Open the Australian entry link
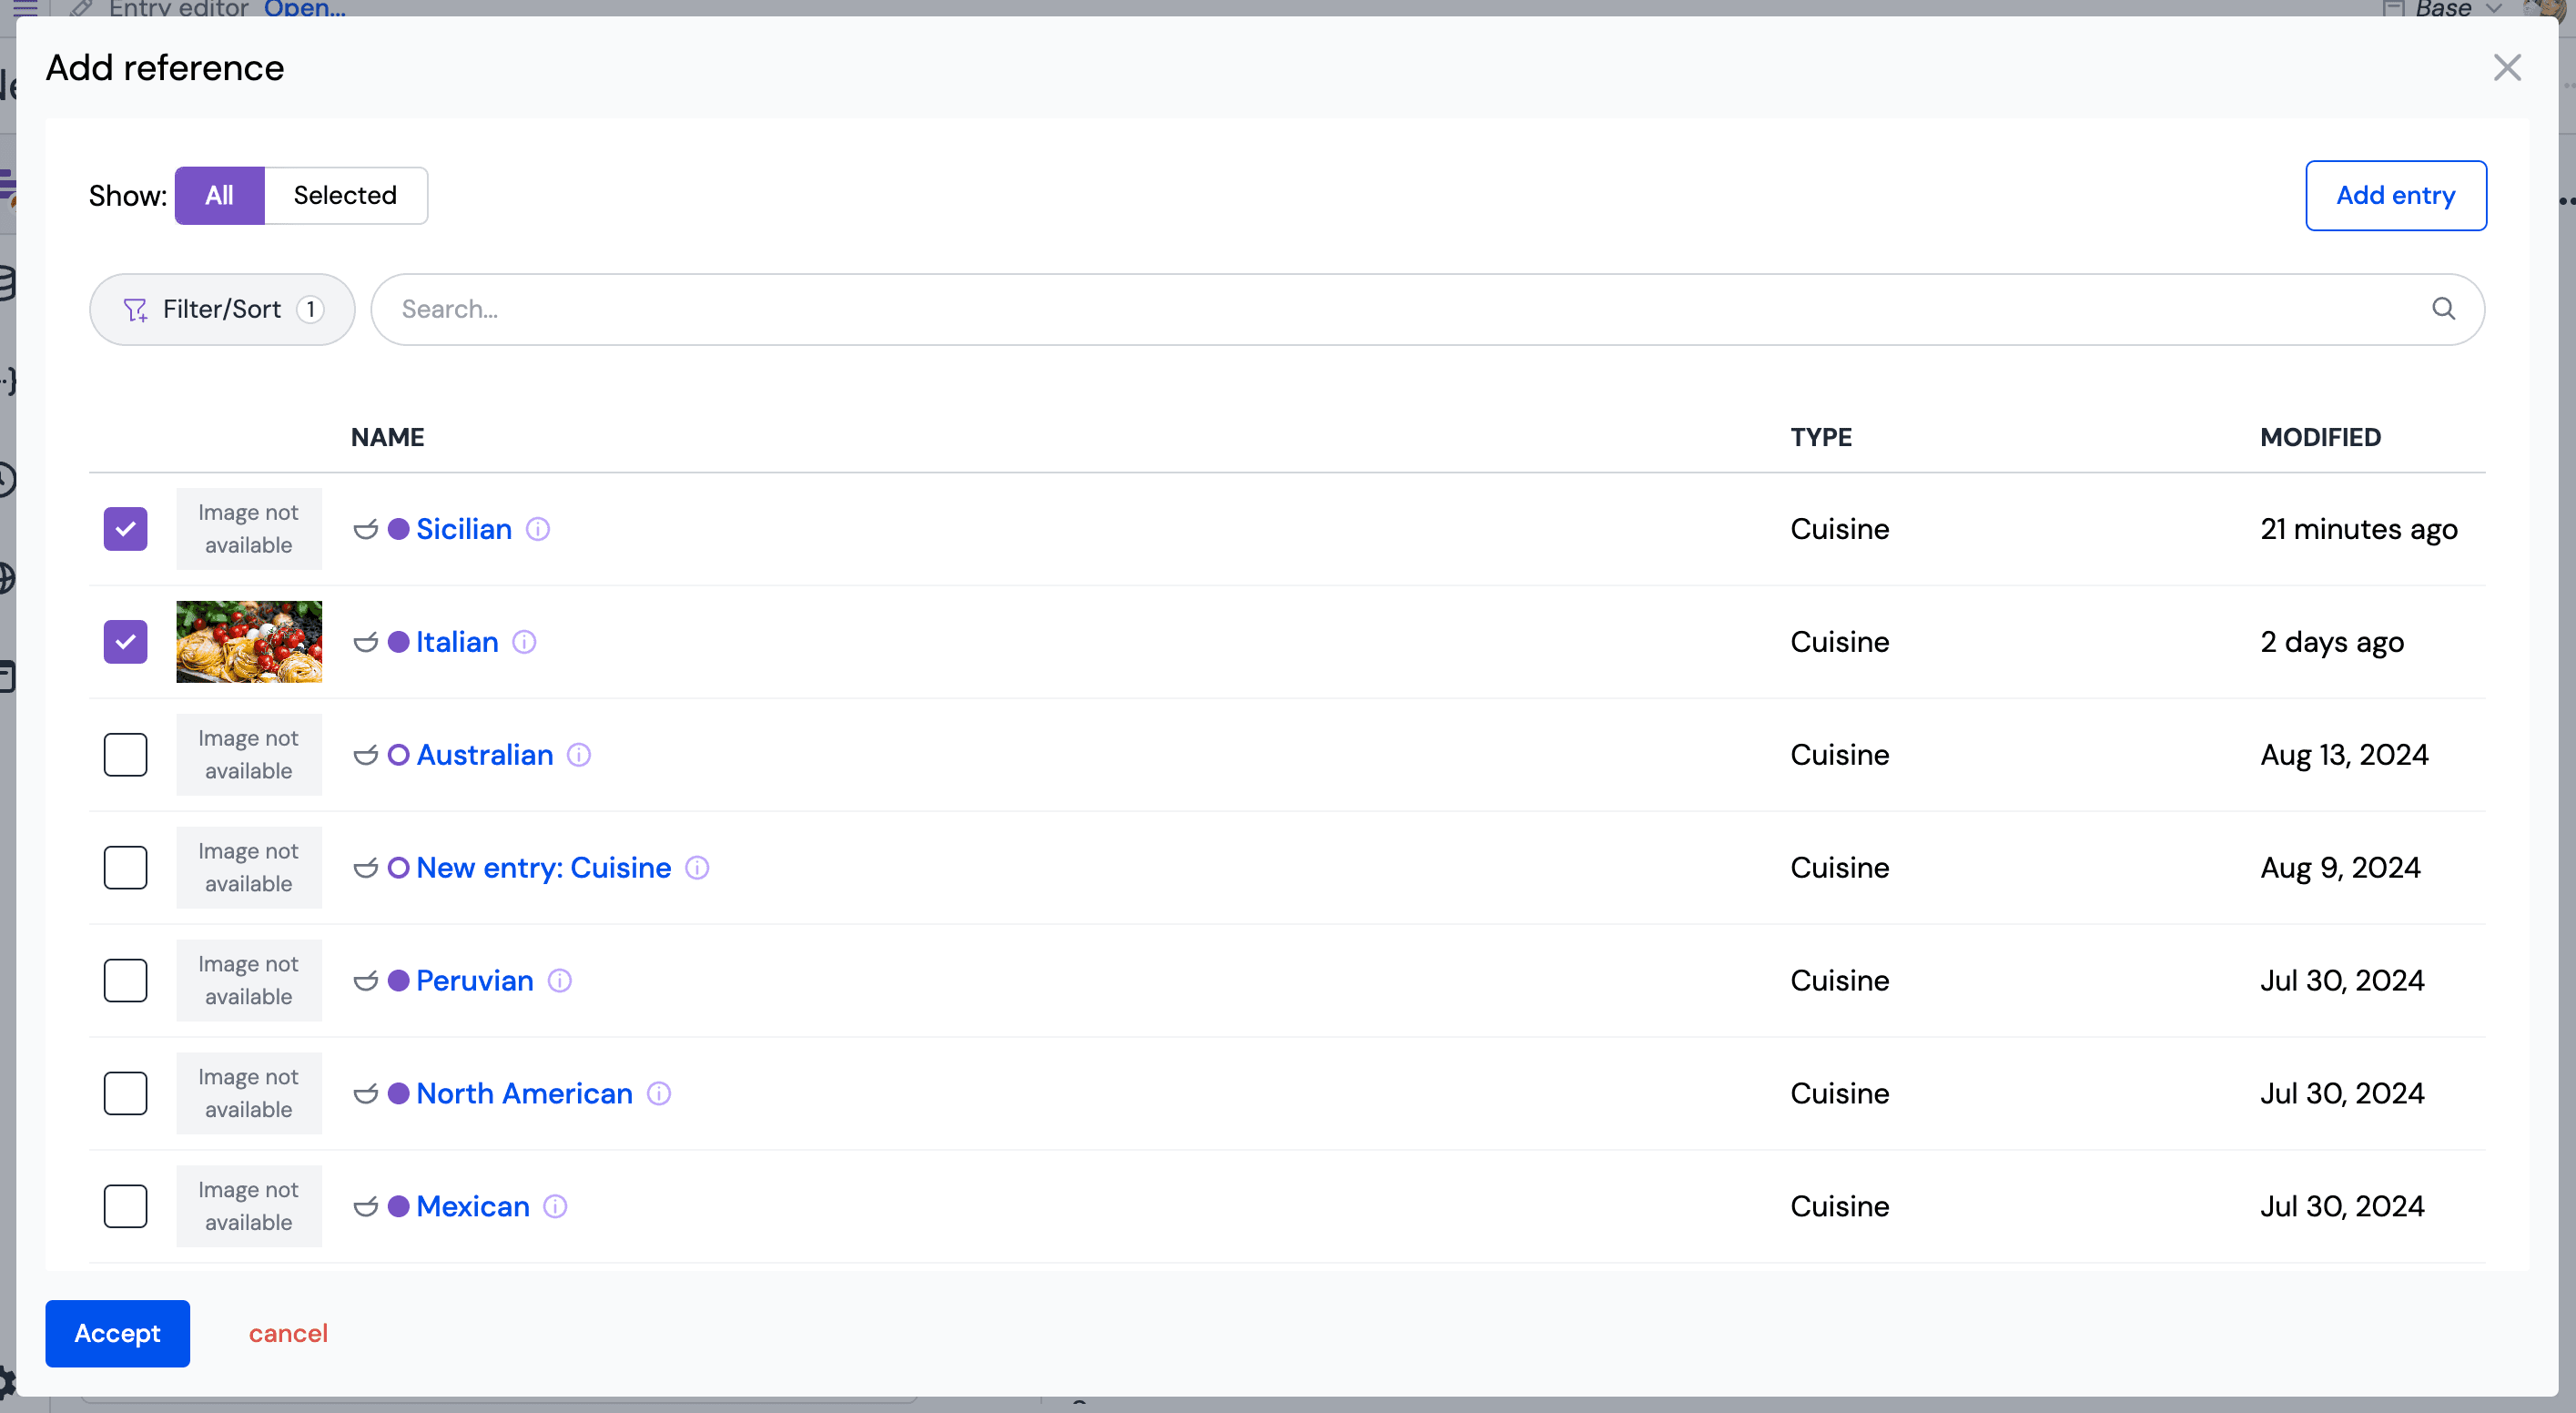Image resolution: width=2576 pixels, height=1413 pixels. (x=485, y=755)
